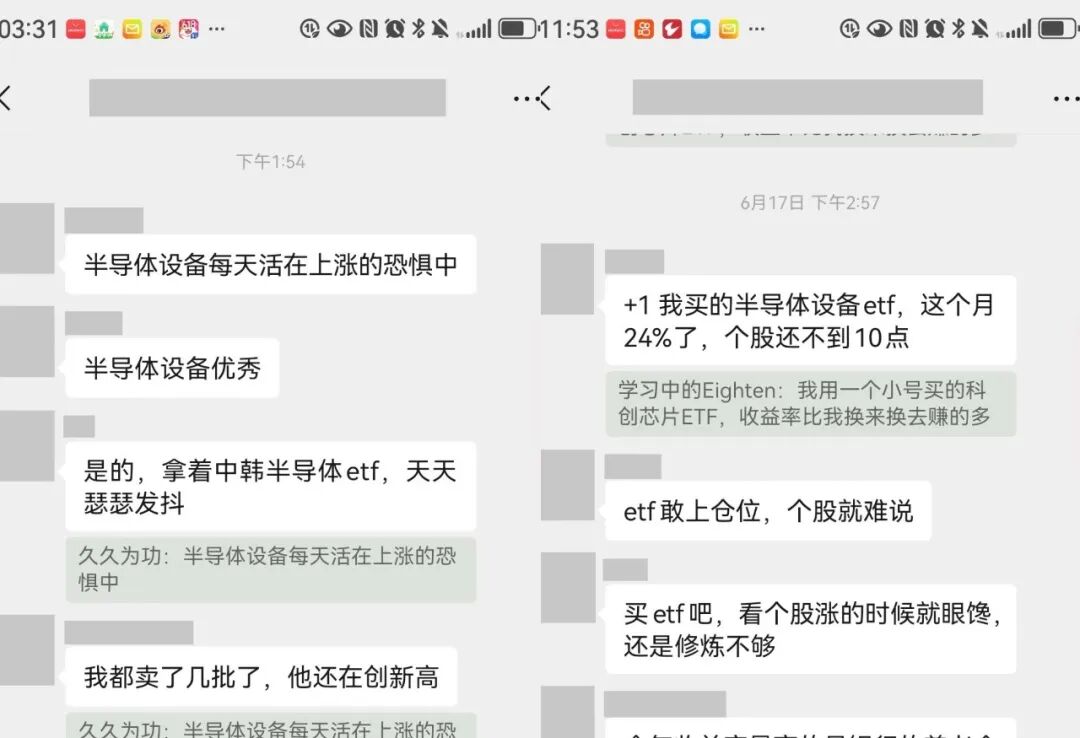Tap the Bluetooth icon in left status bar
Image resolution: width=1080 pixels, height=738 pixels.
(417, 29)
